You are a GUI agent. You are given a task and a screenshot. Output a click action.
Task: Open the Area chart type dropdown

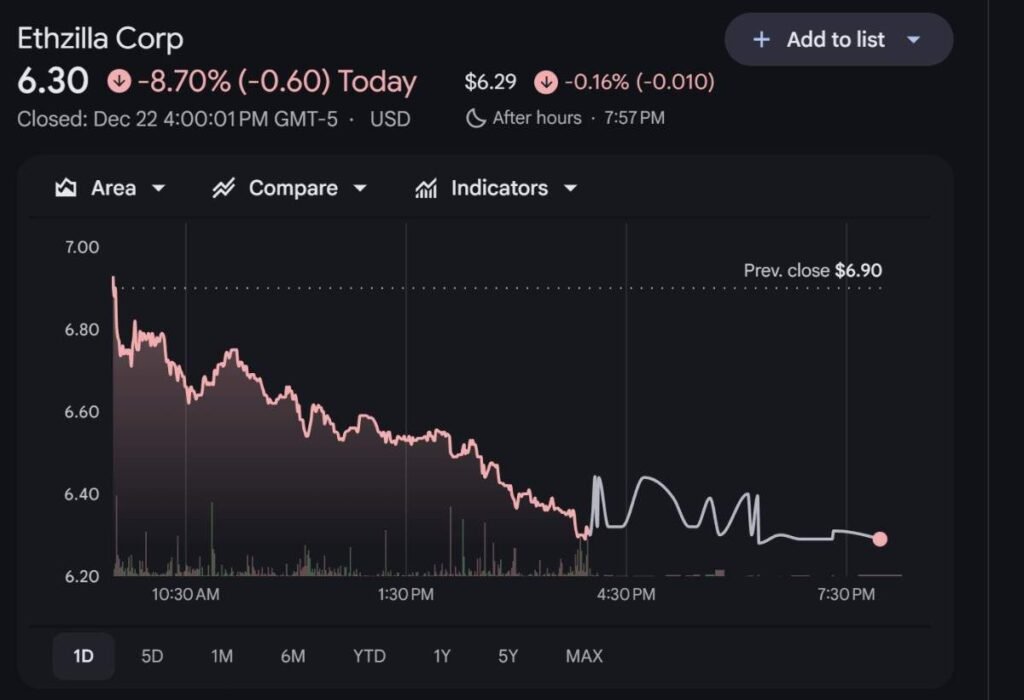[158, 187]
